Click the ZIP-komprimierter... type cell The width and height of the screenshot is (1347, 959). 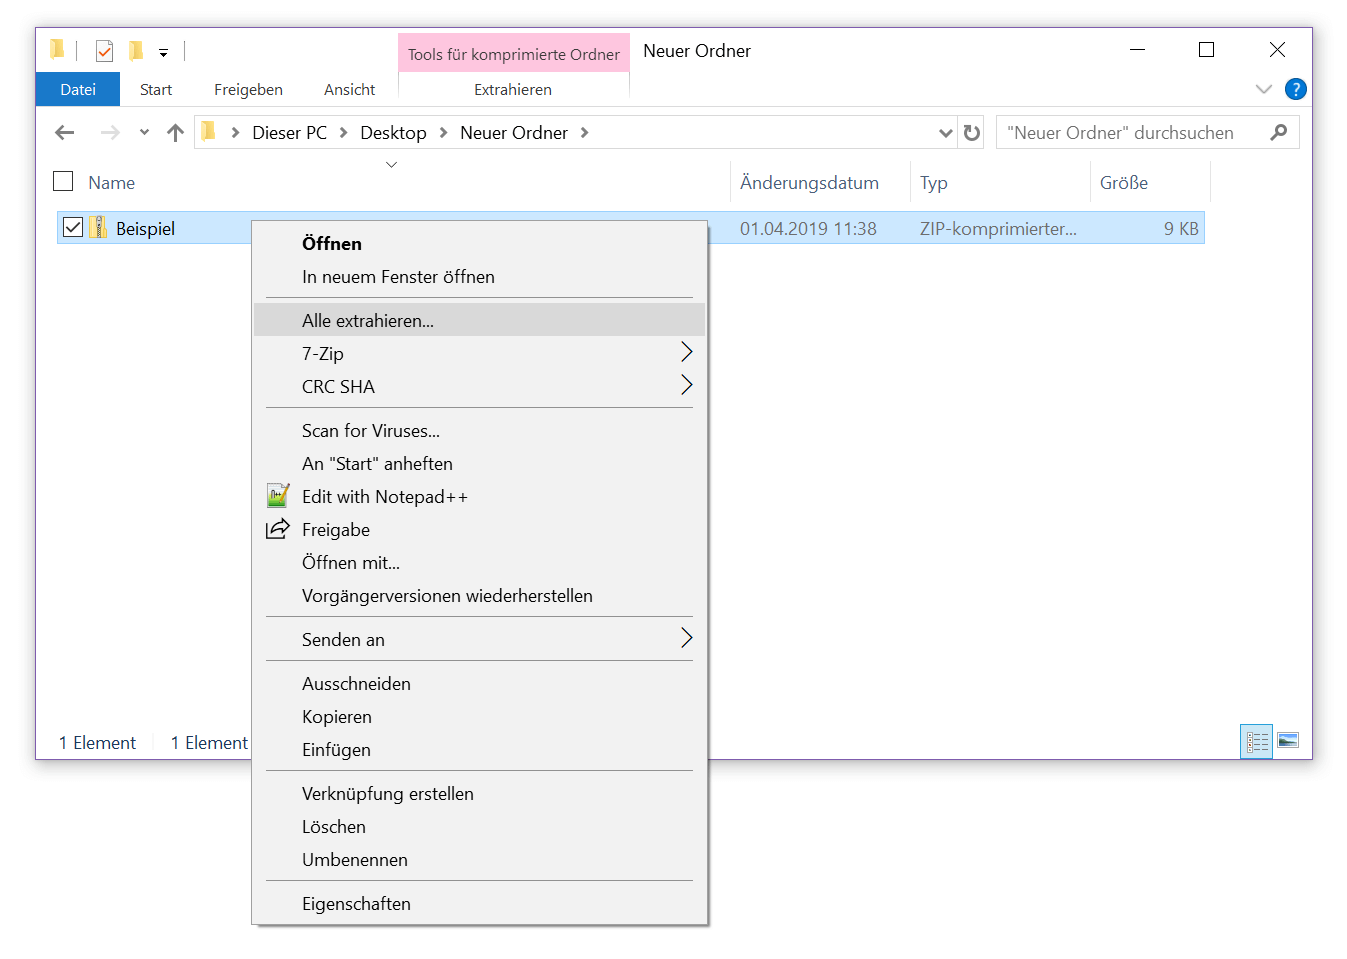(x=998, y=229)
